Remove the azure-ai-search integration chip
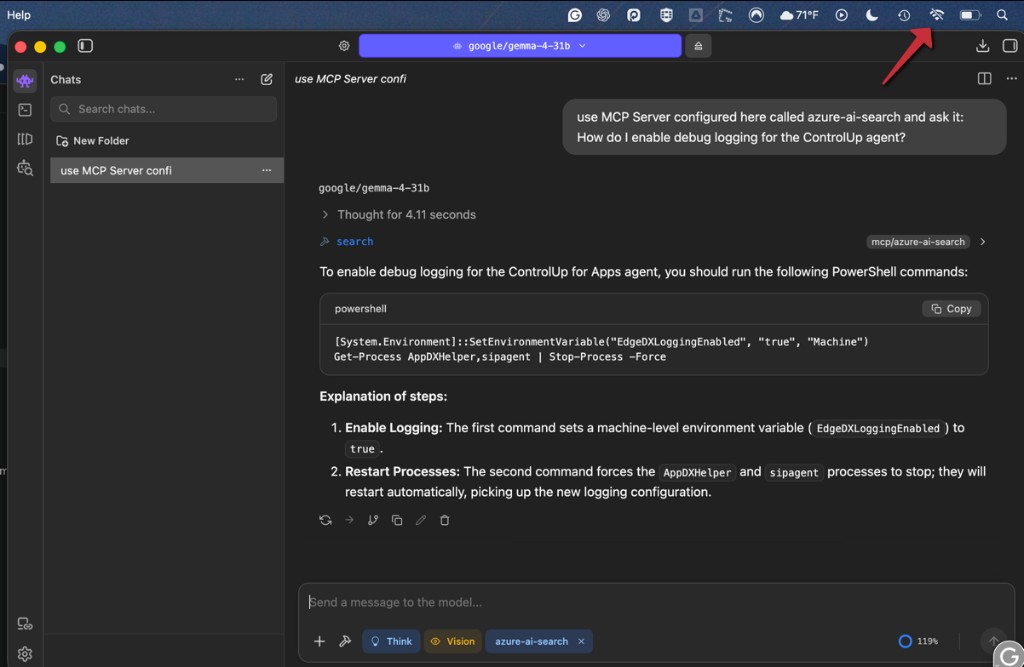This screenshot has width=1024, height=667. click(581, 641)
